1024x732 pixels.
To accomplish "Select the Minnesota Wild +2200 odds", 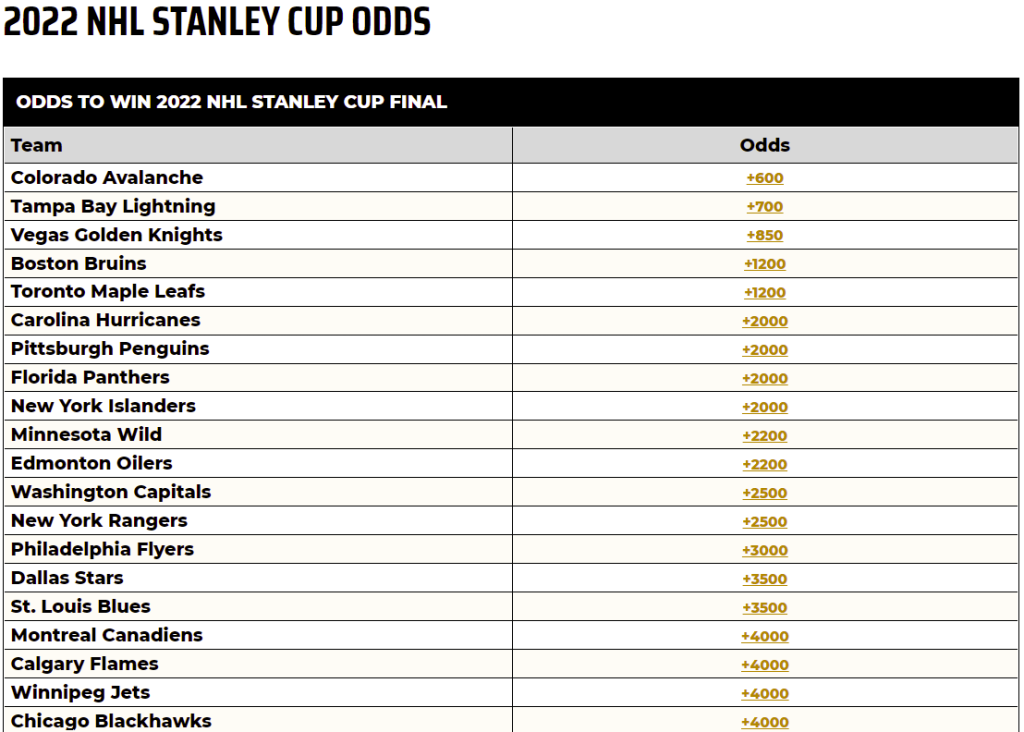I will pyautogui.click(x=765, y=436).
